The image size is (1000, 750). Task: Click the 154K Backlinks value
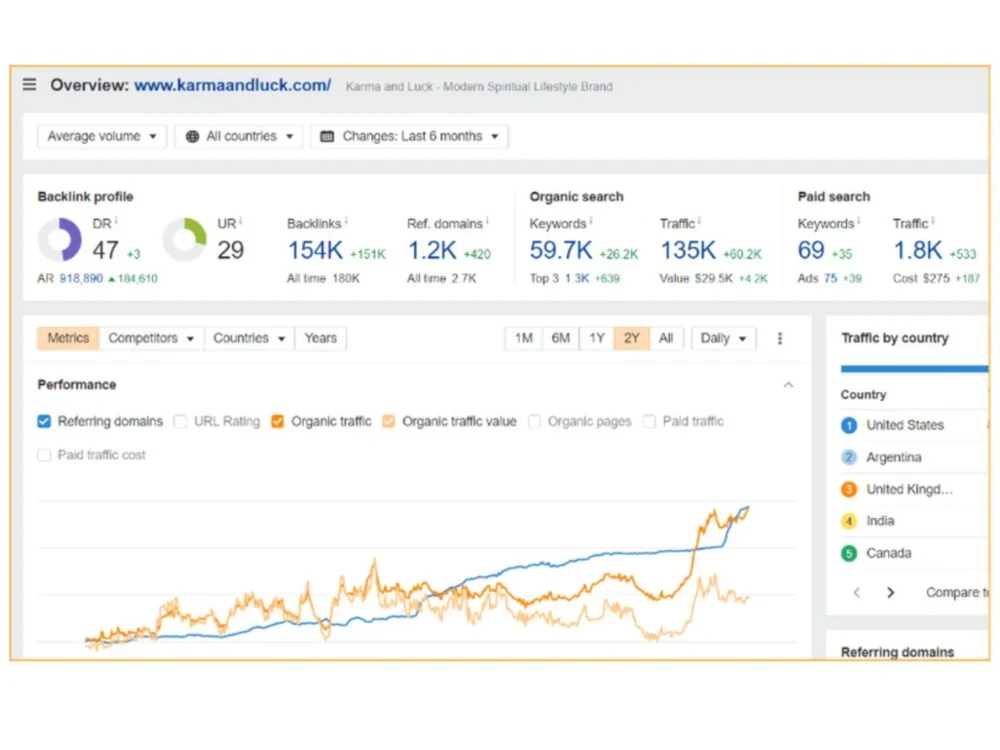[316, 251]
